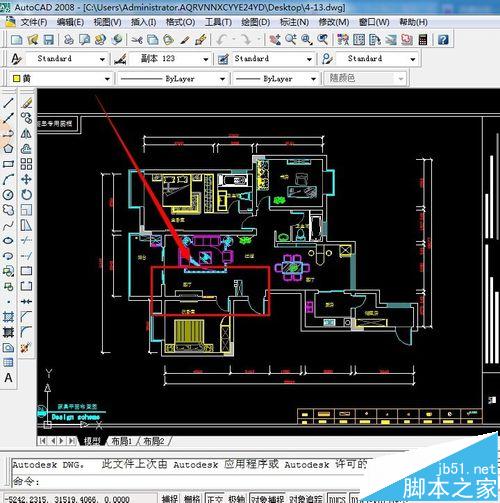Image resolution: width=500 pixels, height=503 pixels.
Task: Select the Explode modify tool
Action: tap(26, 348)
